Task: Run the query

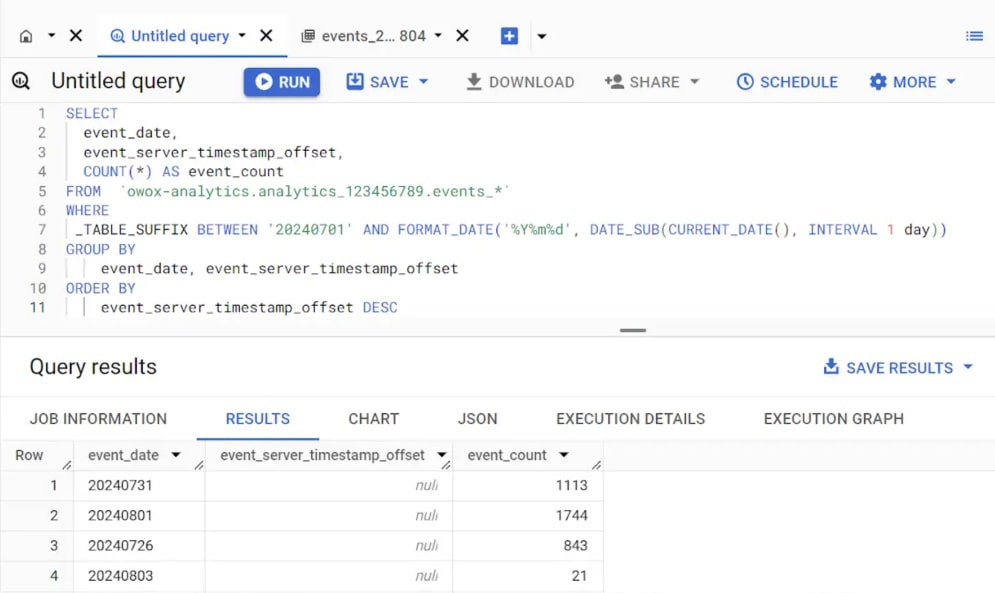Action: [282, 82]
